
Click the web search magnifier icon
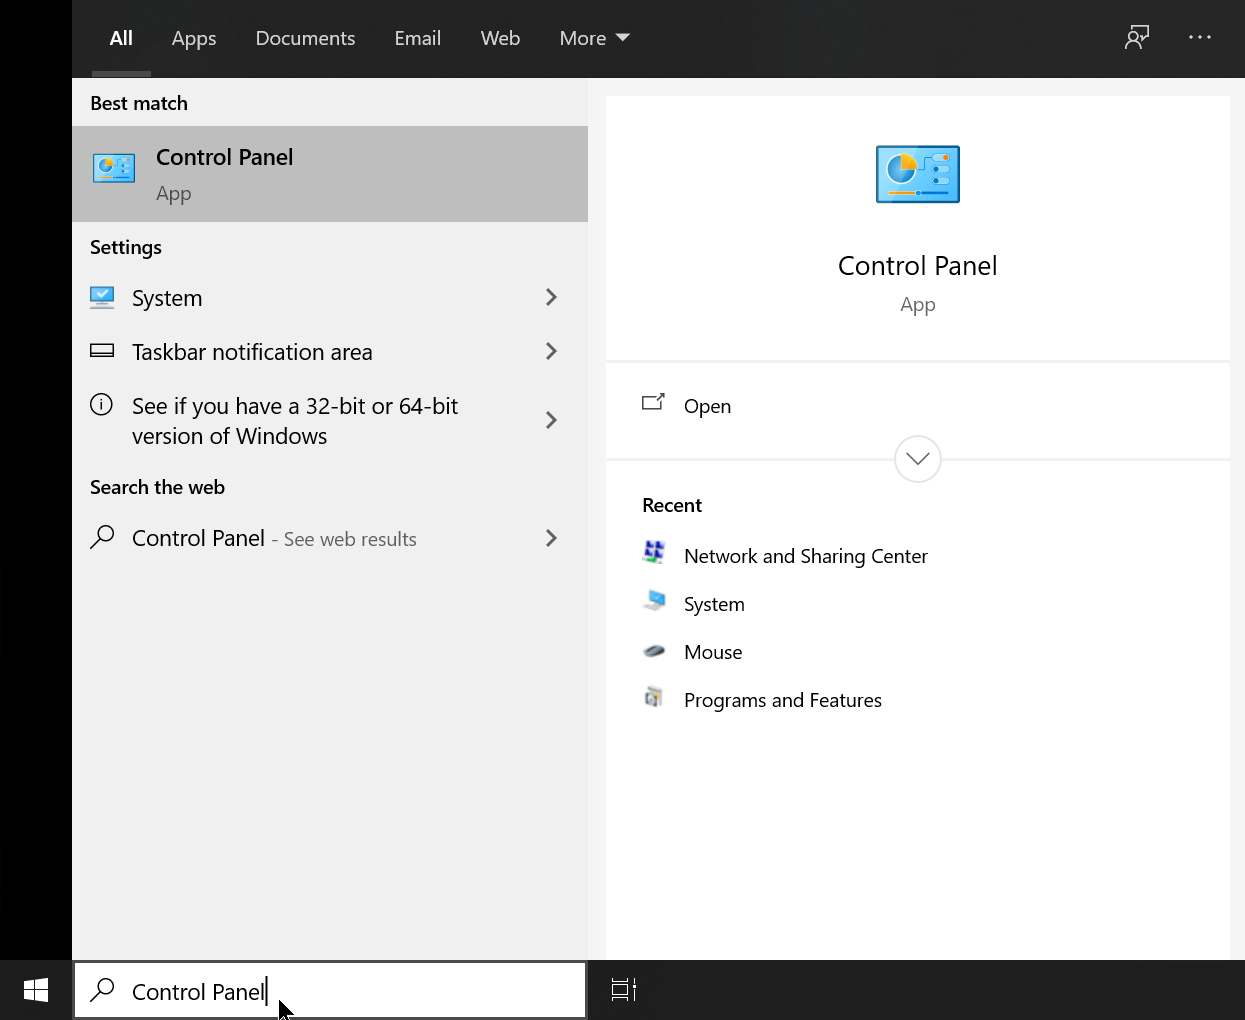coord(102,538)
